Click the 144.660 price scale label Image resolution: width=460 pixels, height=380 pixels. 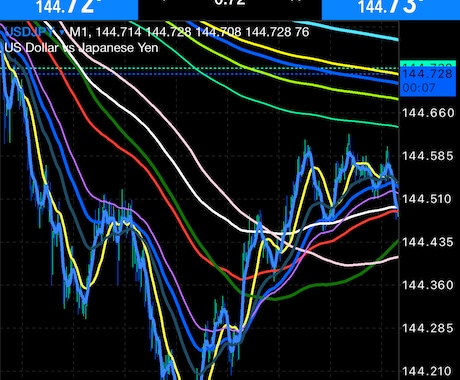428,113
